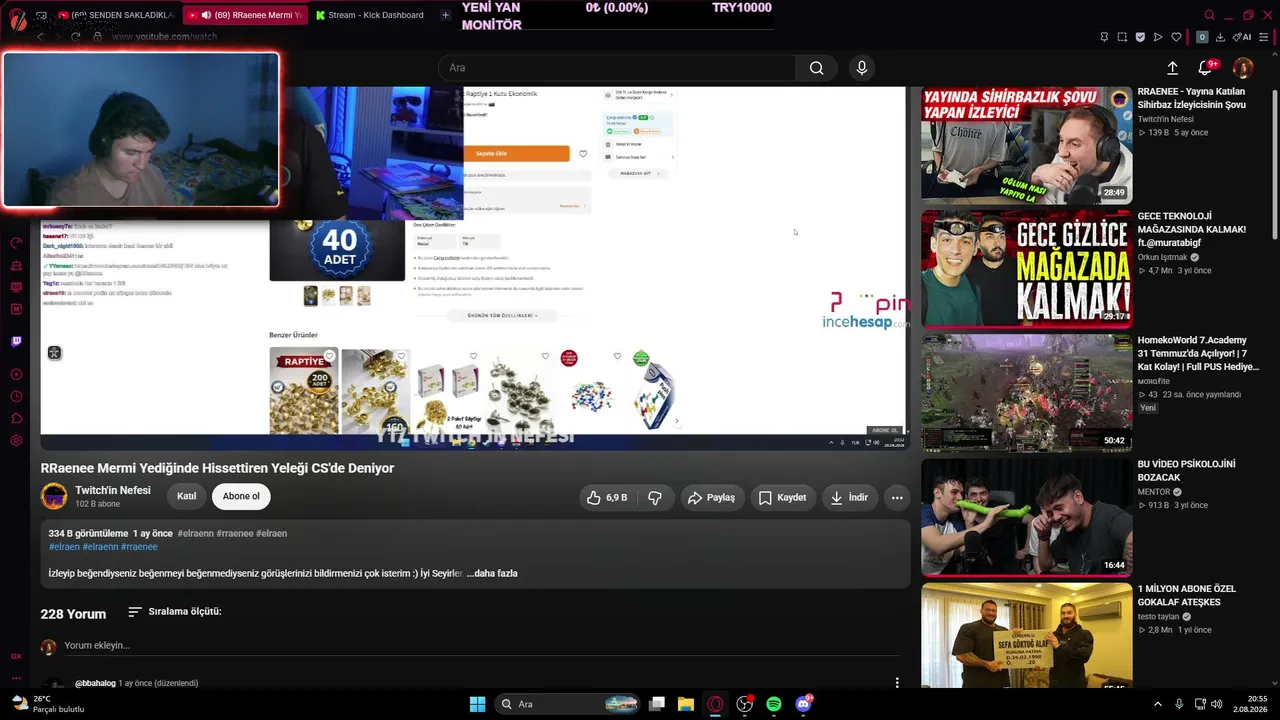Open the browser AI assistant button

[1243, 37]
